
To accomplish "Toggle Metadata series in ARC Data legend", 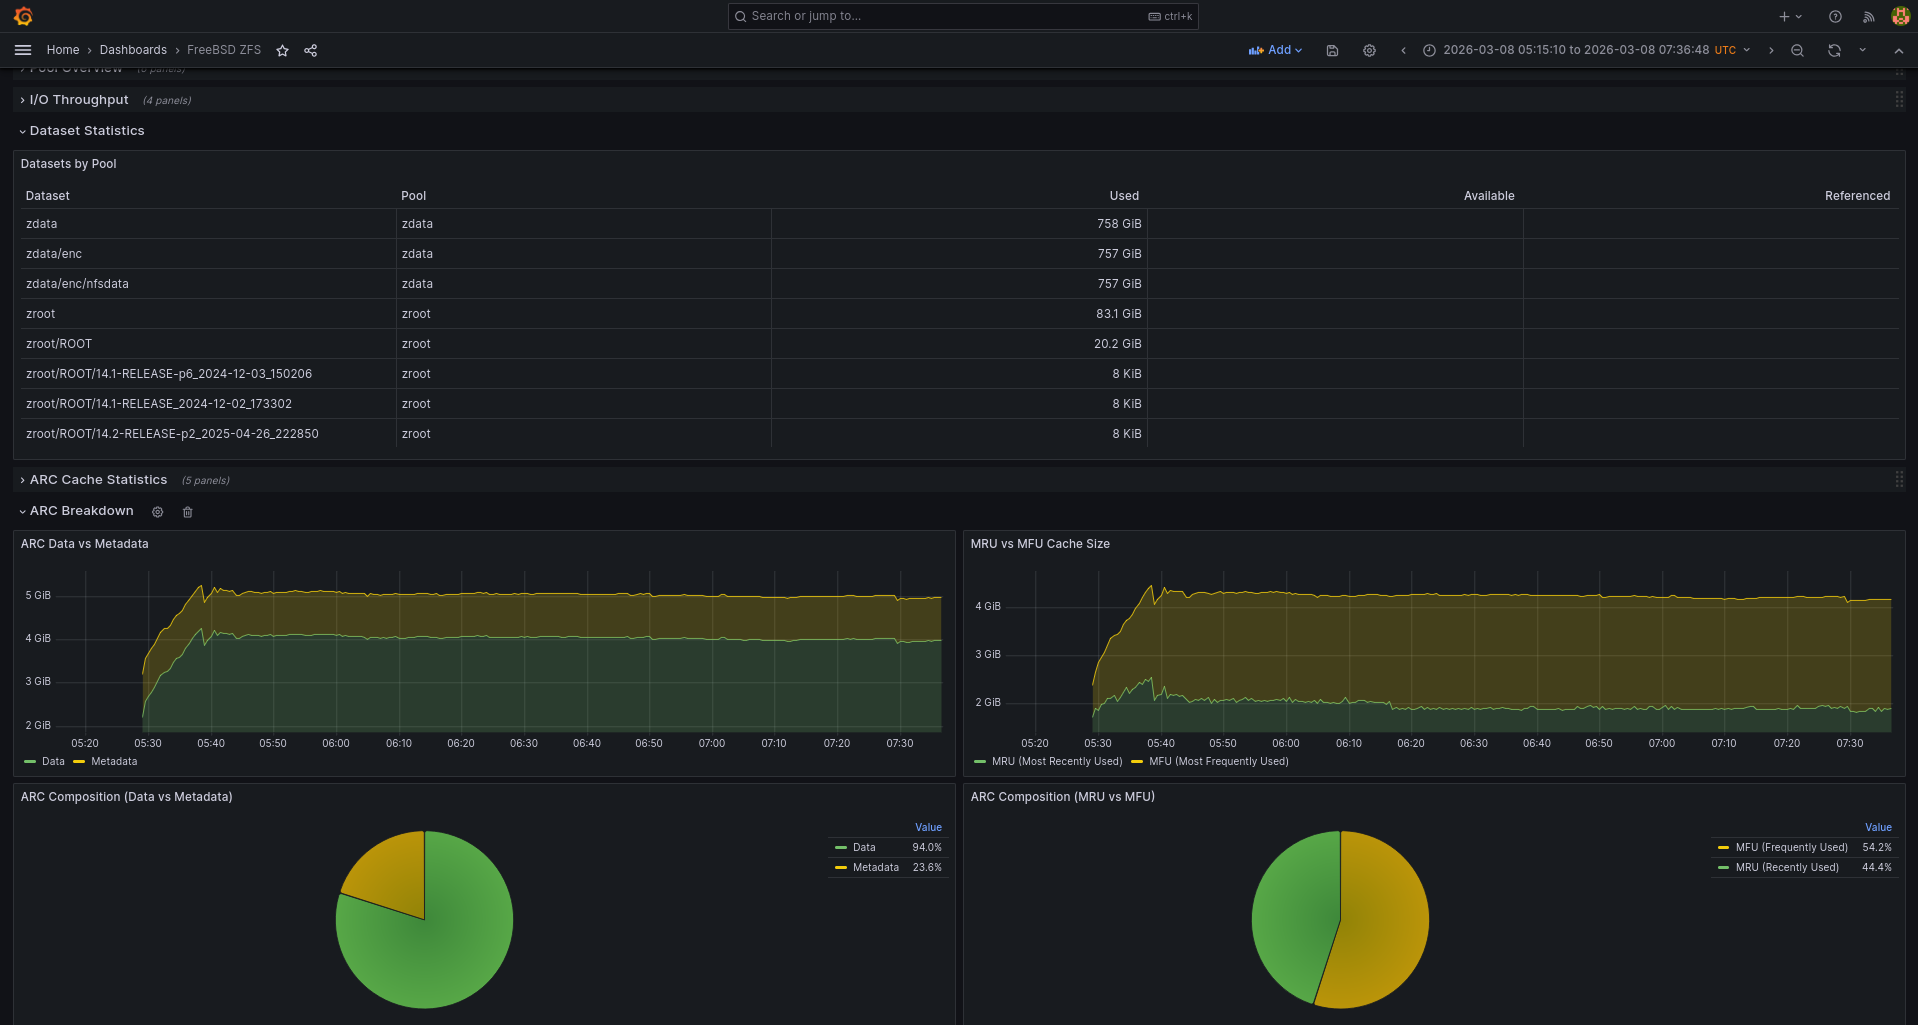I will (113, 762).
